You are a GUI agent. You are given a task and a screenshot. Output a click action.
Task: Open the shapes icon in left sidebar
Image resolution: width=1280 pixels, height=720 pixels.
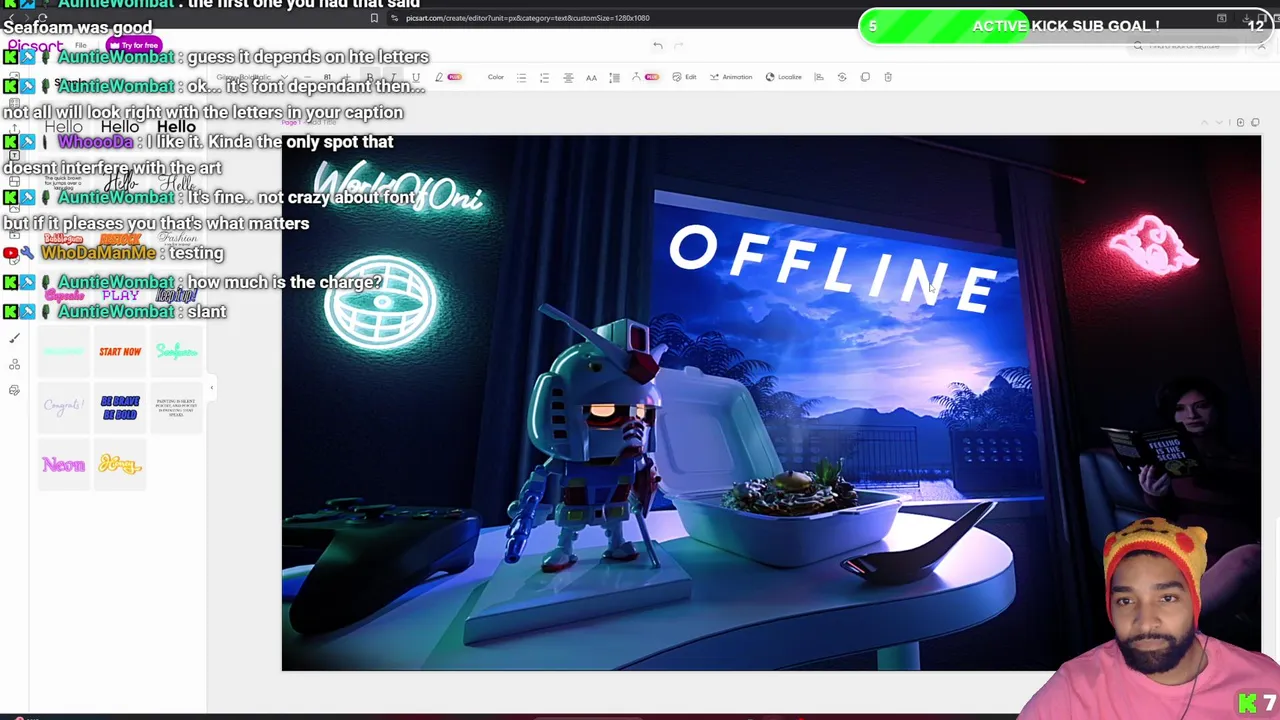click(14, 365)
